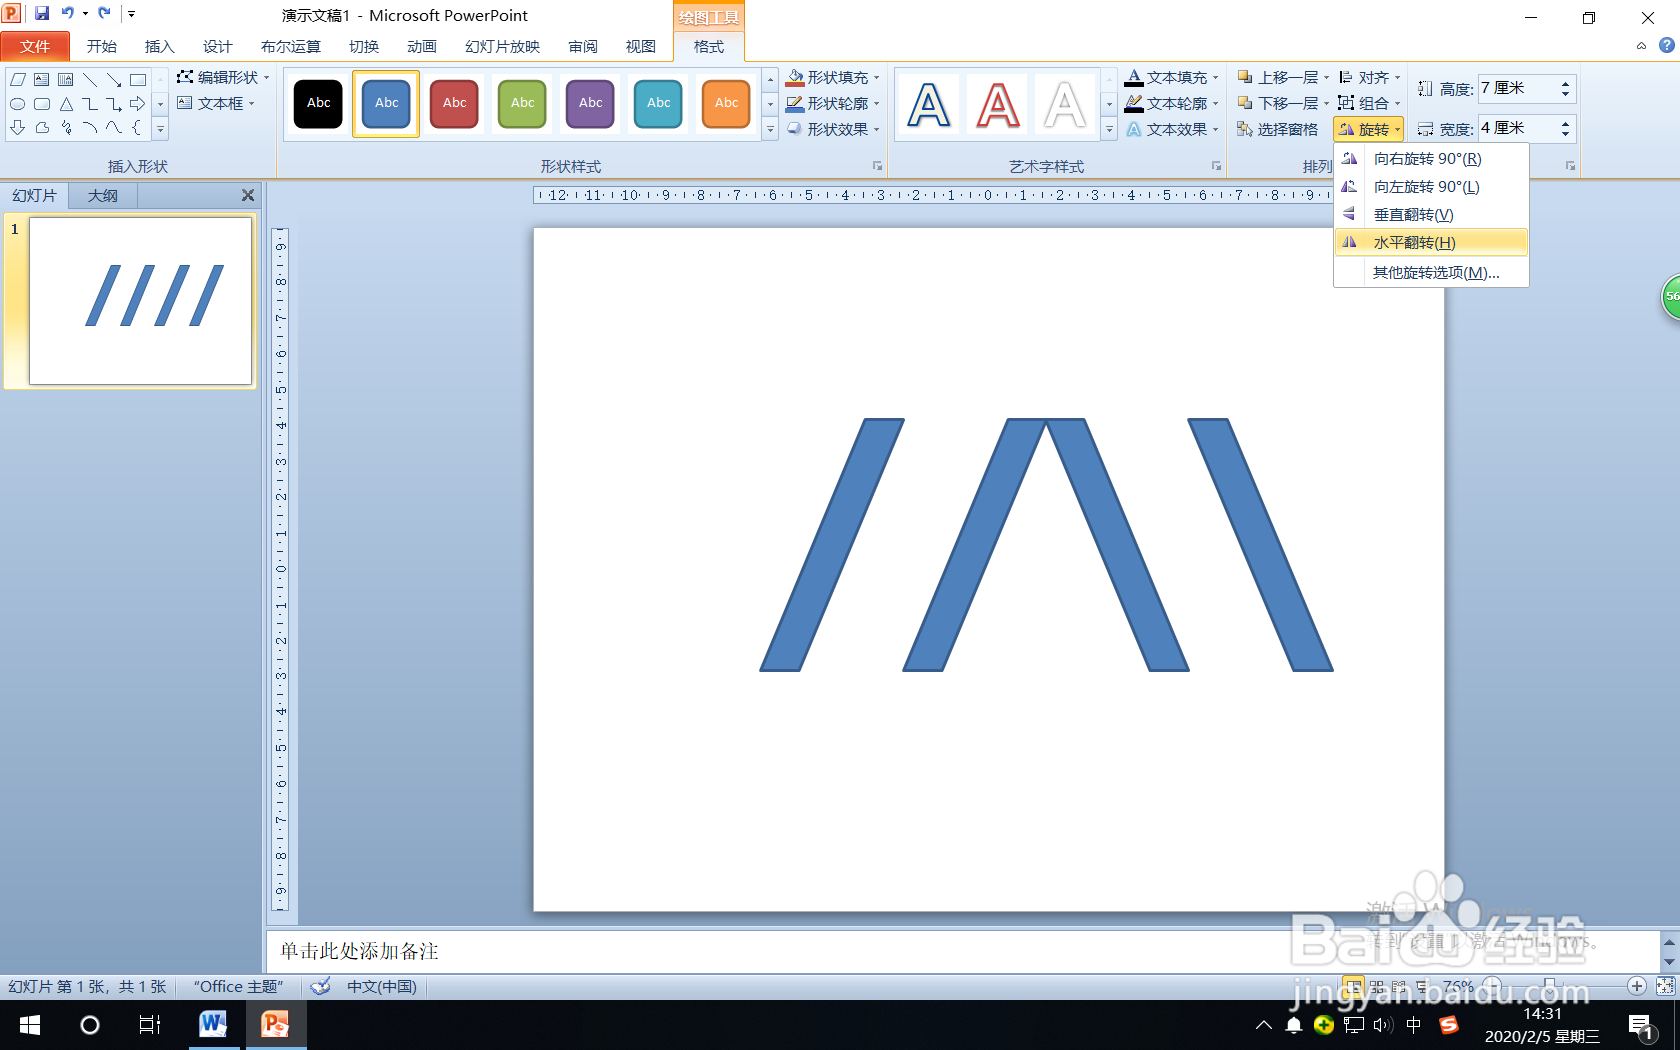The image size is (1680, 1050).
Task: Switch to the Insert (插入) ribbon tab
Action: [159, 47]
